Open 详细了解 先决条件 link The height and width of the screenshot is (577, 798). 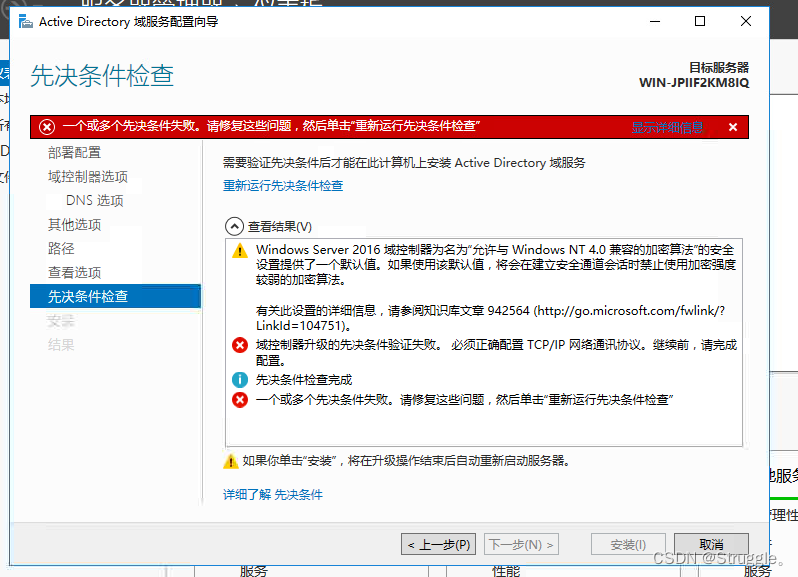[x=273, y=495]
